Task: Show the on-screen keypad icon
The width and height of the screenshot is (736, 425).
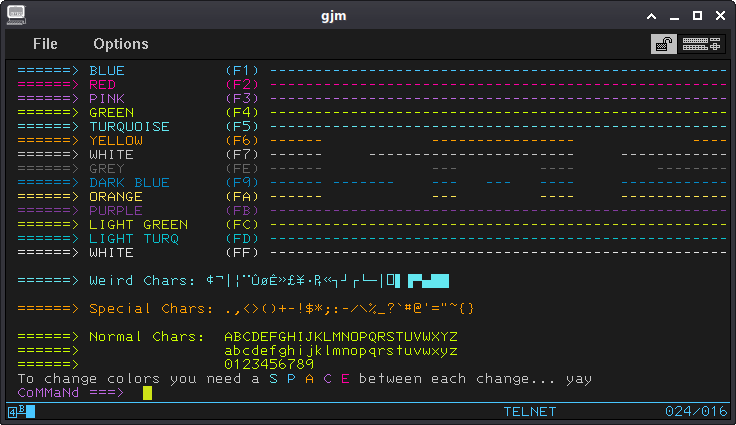Action: click(x=701, y=44)
